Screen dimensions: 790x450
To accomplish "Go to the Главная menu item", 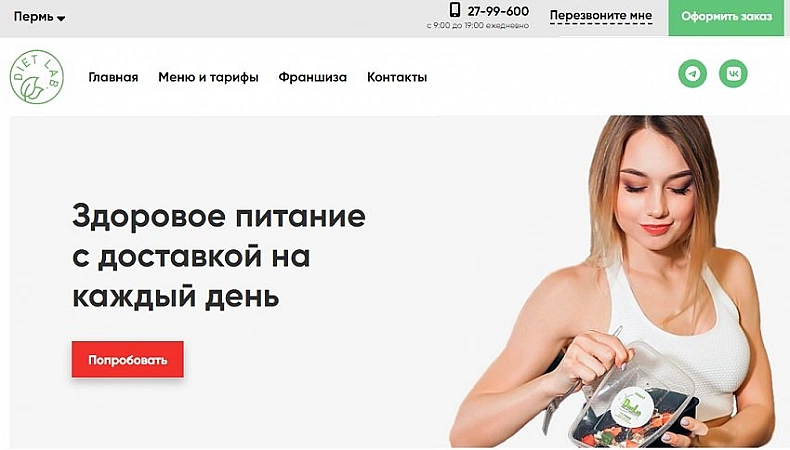I will pyautogui.click(x=113, y=77).
